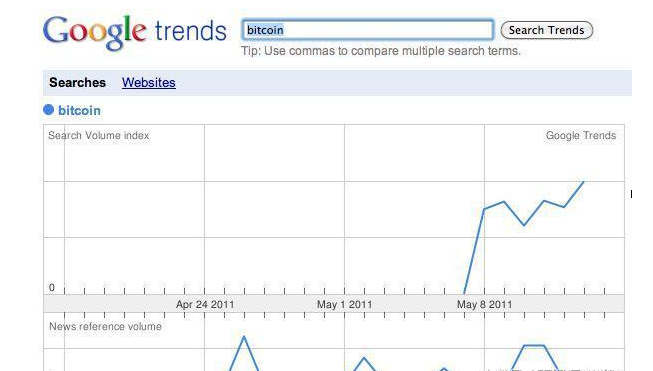653x371 pixels.
Task: Click the Apr 24 2011 date marker
Action: (205, 304)
